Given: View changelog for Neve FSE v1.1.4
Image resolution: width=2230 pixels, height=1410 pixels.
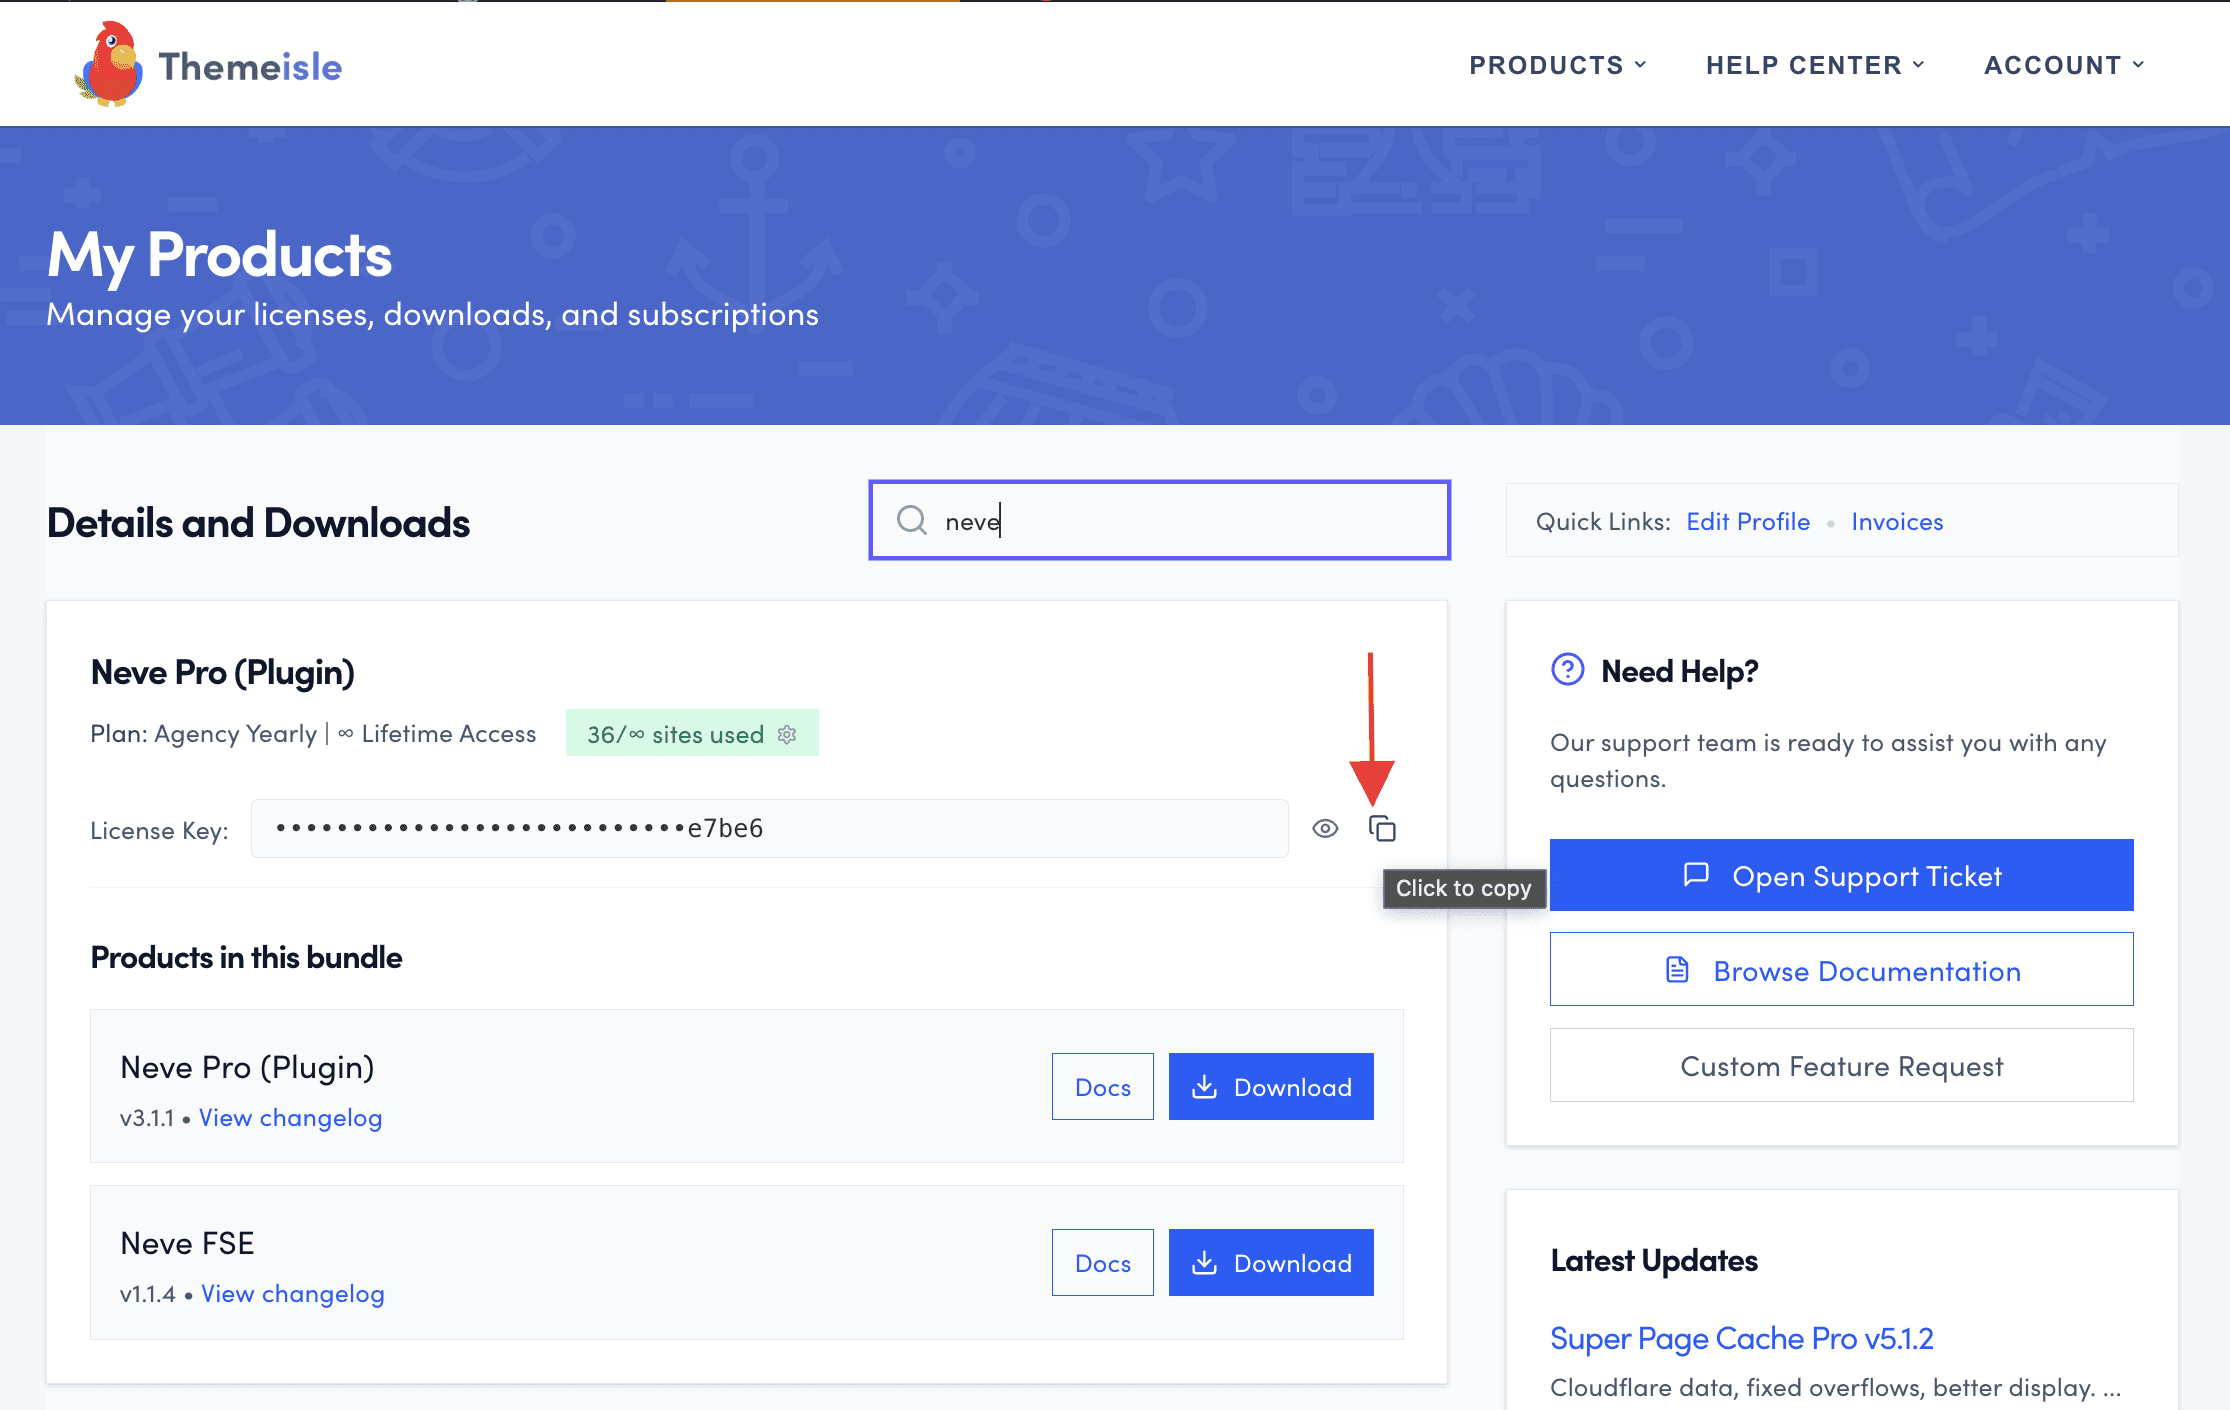Looking at the screenshot, I should (x=292, y=1293).
